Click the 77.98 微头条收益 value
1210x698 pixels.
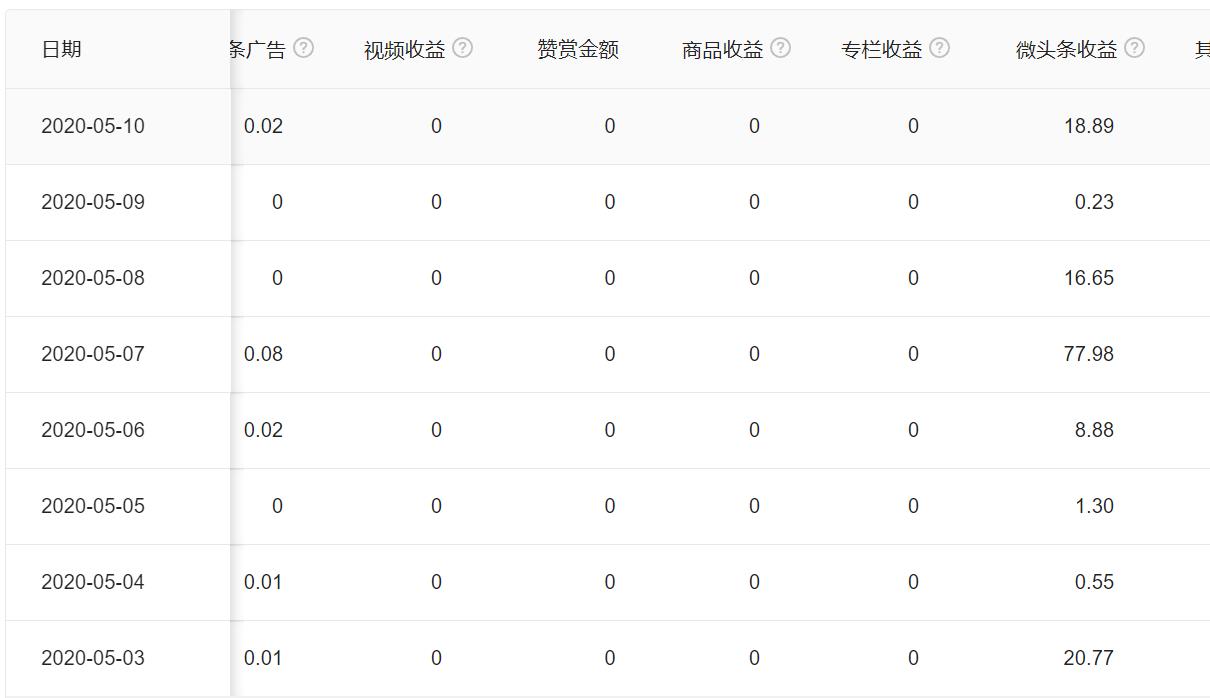[1088, 354]
